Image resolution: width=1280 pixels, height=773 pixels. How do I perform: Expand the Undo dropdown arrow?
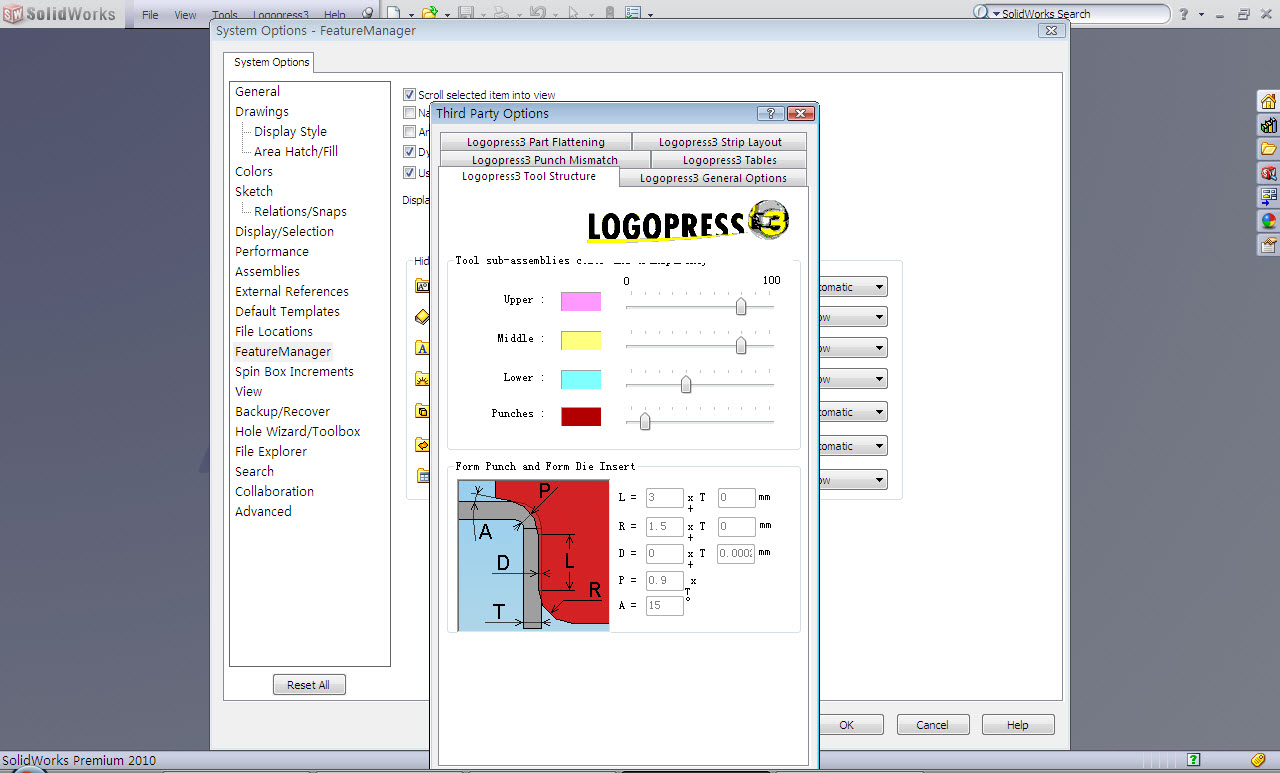(555, 15)
